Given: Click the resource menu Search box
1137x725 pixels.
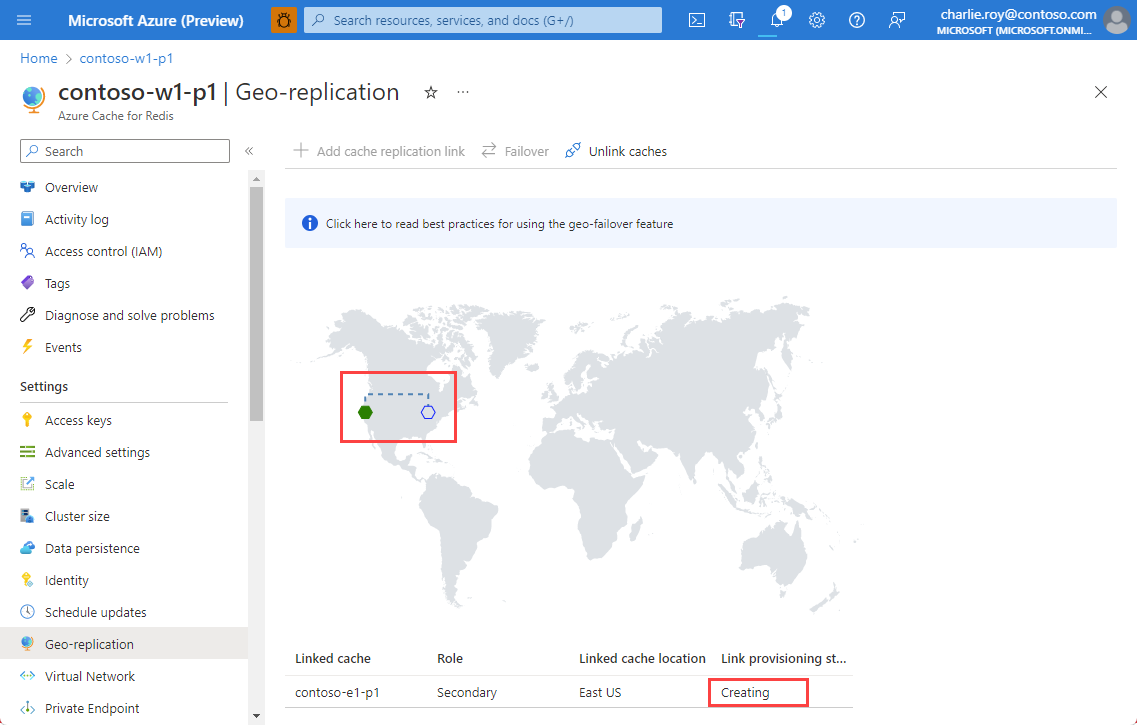Looking at the screenshot, I should coord(124,150).
